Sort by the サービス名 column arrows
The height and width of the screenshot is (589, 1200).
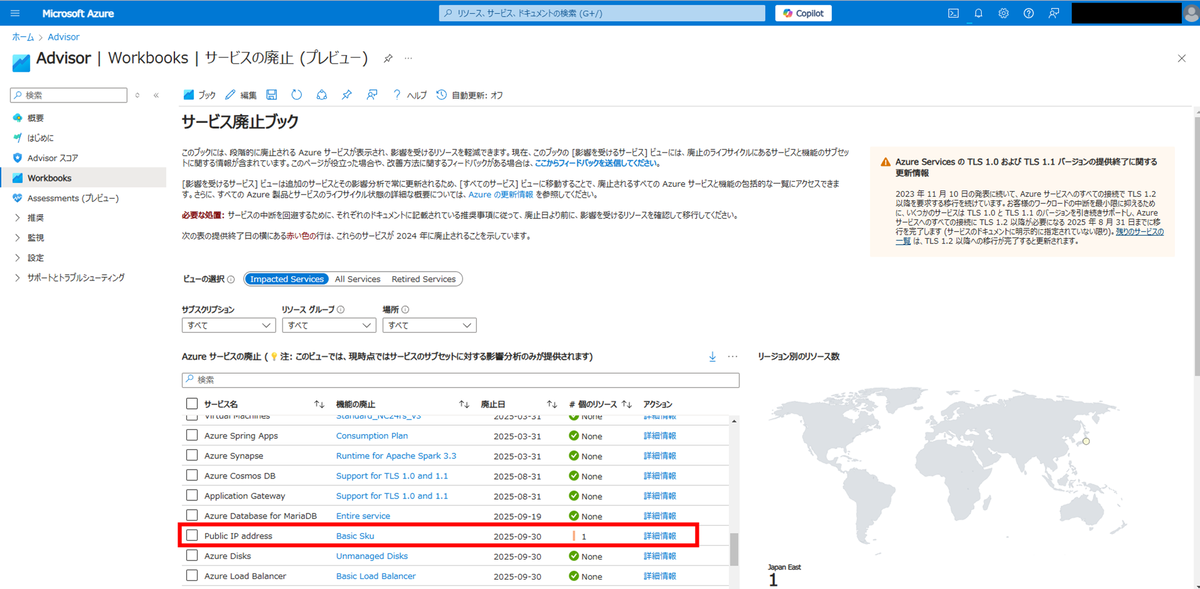point(319,404)
